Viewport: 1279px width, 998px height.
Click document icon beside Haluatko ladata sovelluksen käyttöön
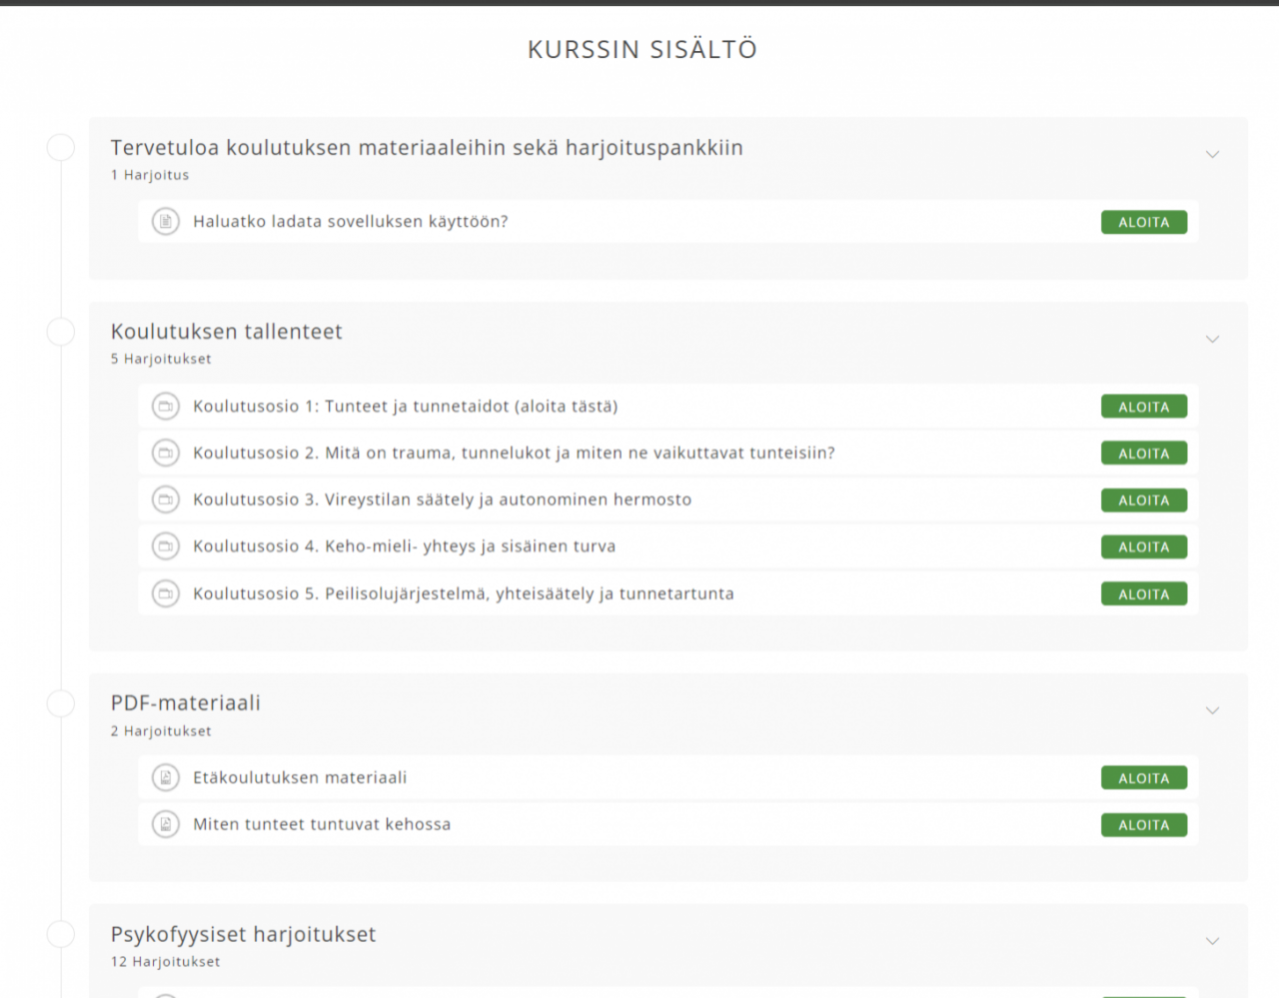point(166,221)
